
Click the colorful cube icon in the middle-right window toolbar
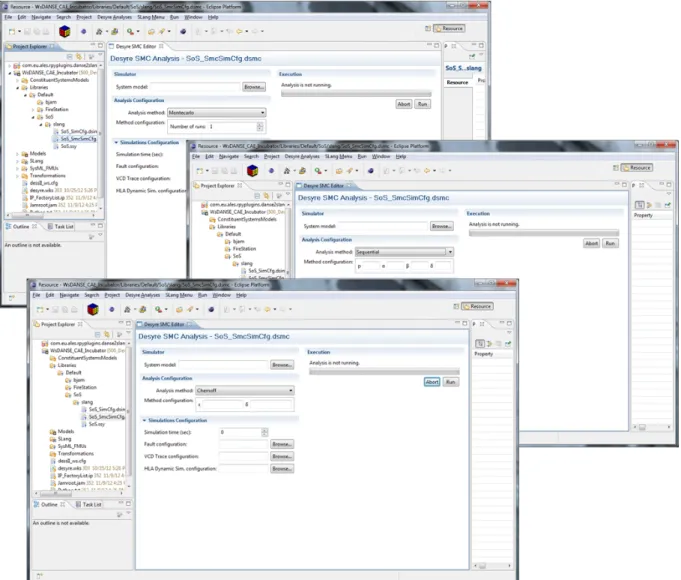click(x=252, y=171)
